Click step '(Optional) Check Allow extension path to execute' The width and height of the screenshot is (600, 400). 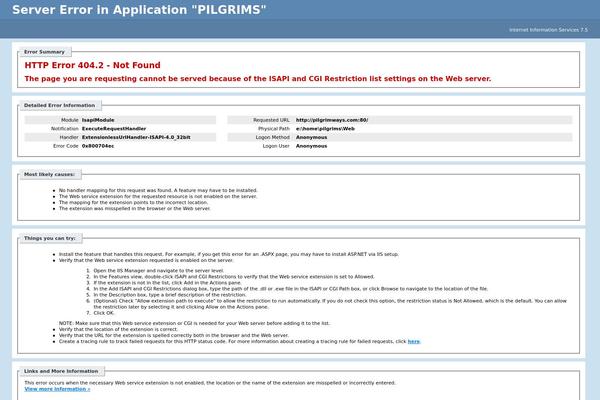pyautogui.click(x=330, y=304)
